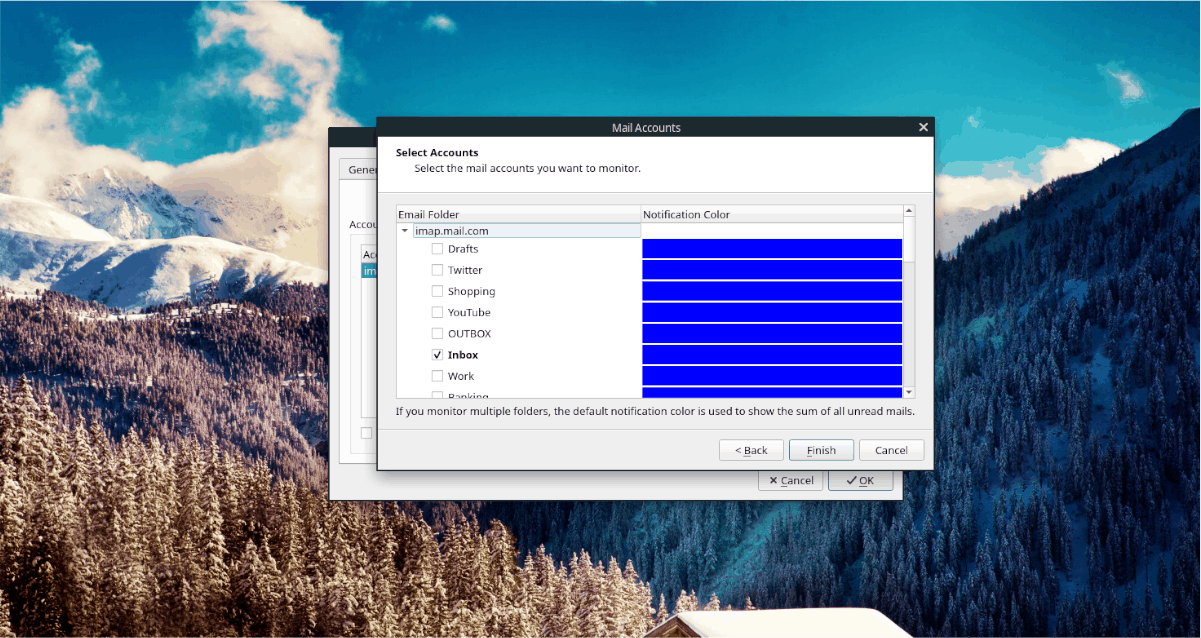Click the folder list scroll down arrow
This screenshot has width=1201, height=638.
[x=909, y=392]
